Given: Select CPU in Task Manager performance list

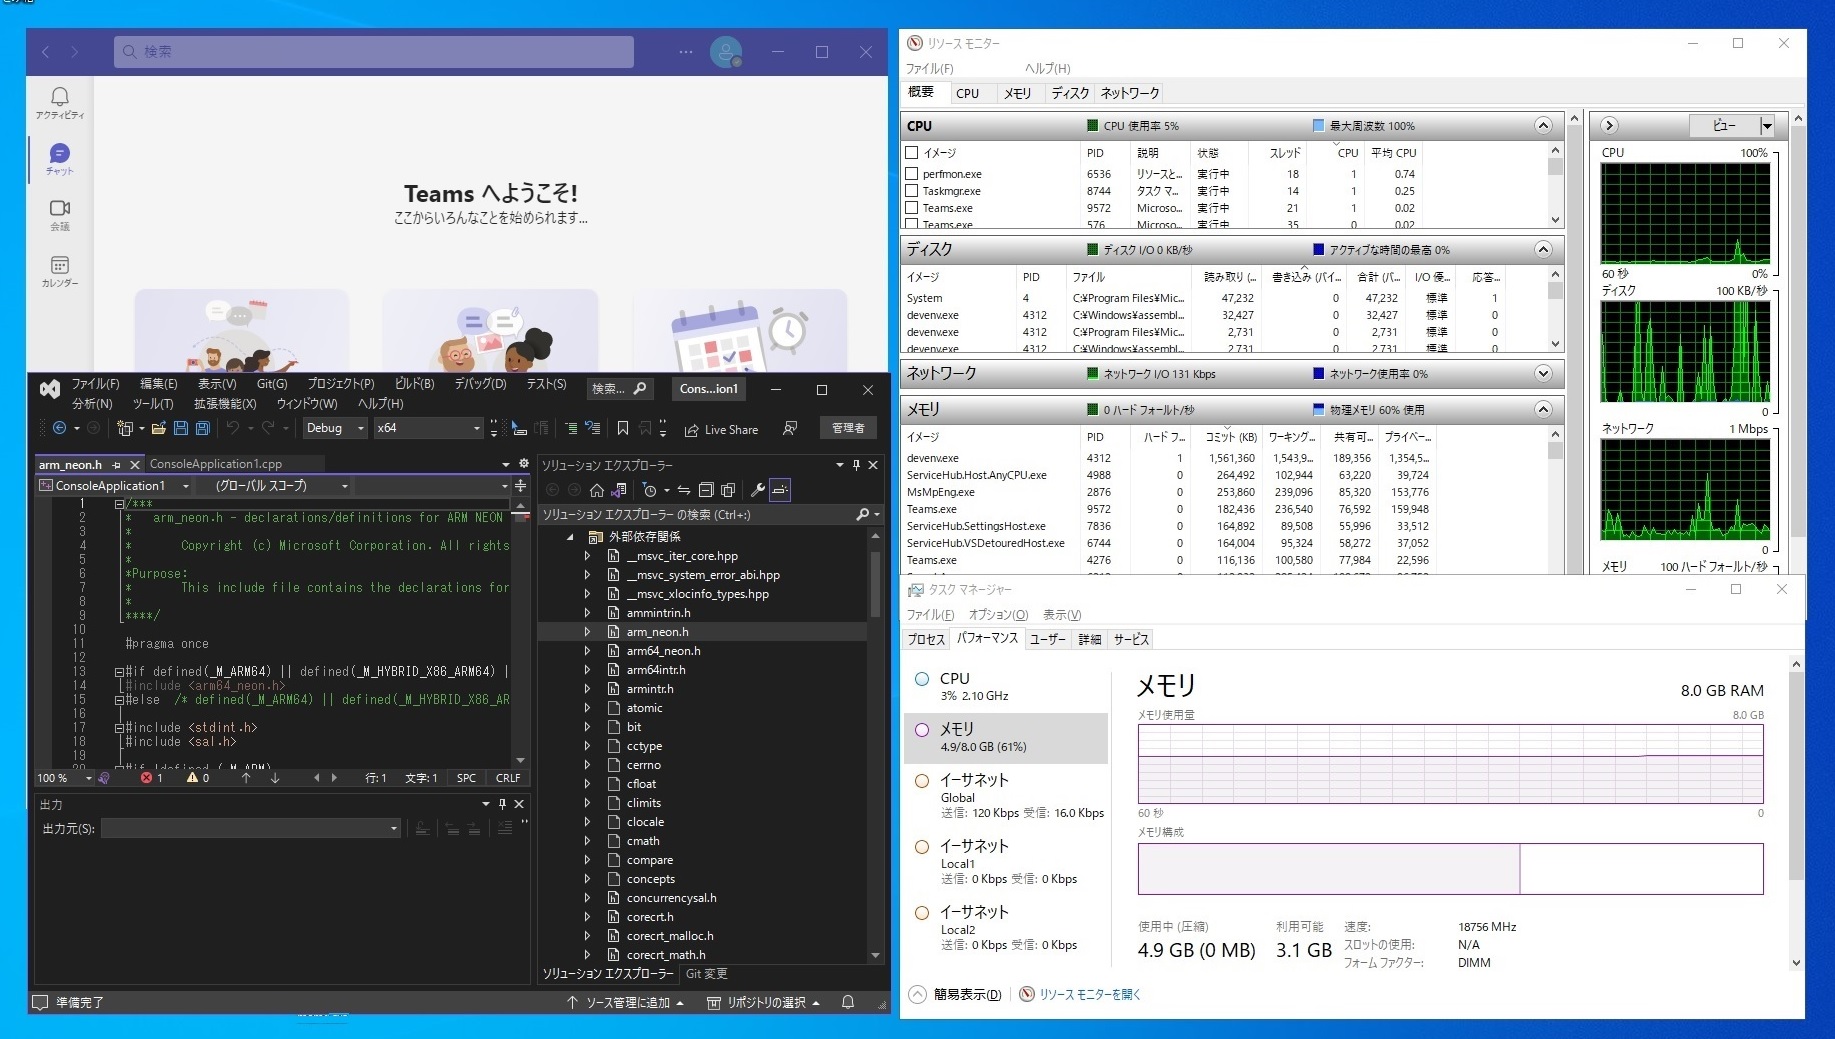Looking at the screenshot, I should (x=1006, y=686).
